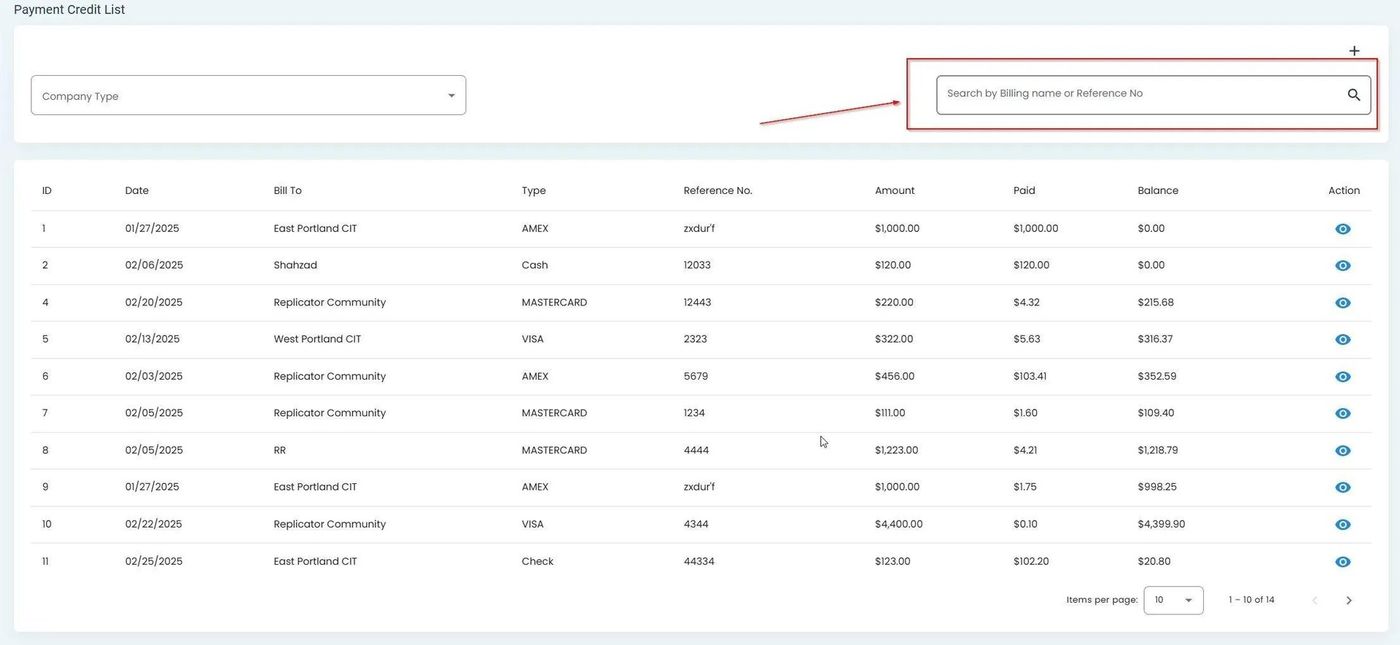
Task: Click eye icon for reference 12443 row
Action: tap(1343, 303)
